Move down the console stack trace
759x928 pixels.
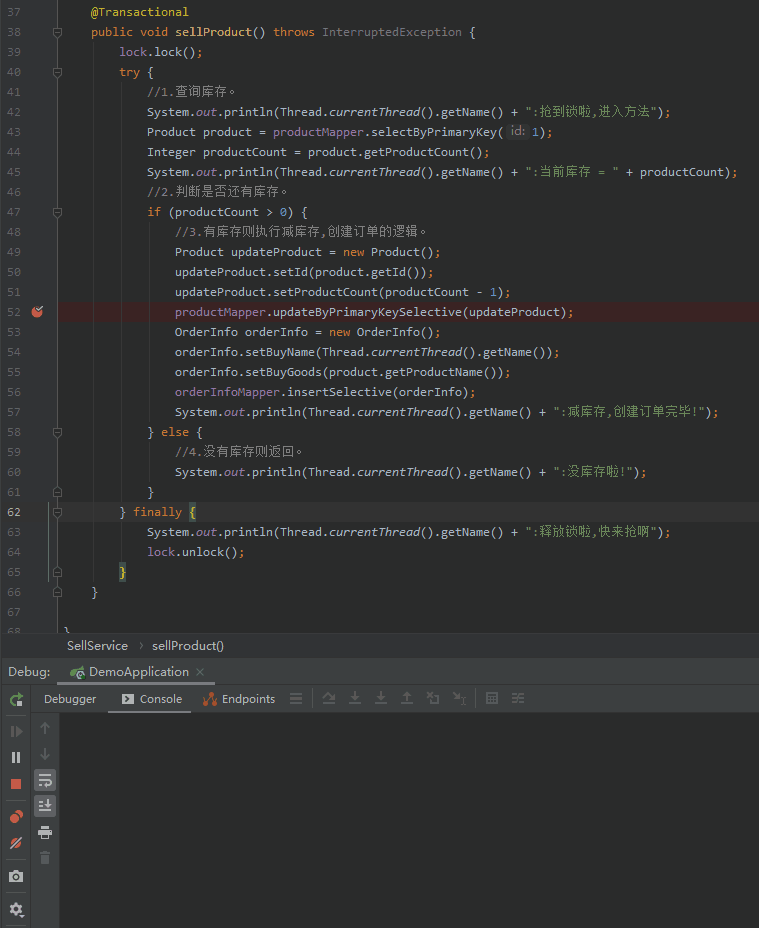pos(45,754)
